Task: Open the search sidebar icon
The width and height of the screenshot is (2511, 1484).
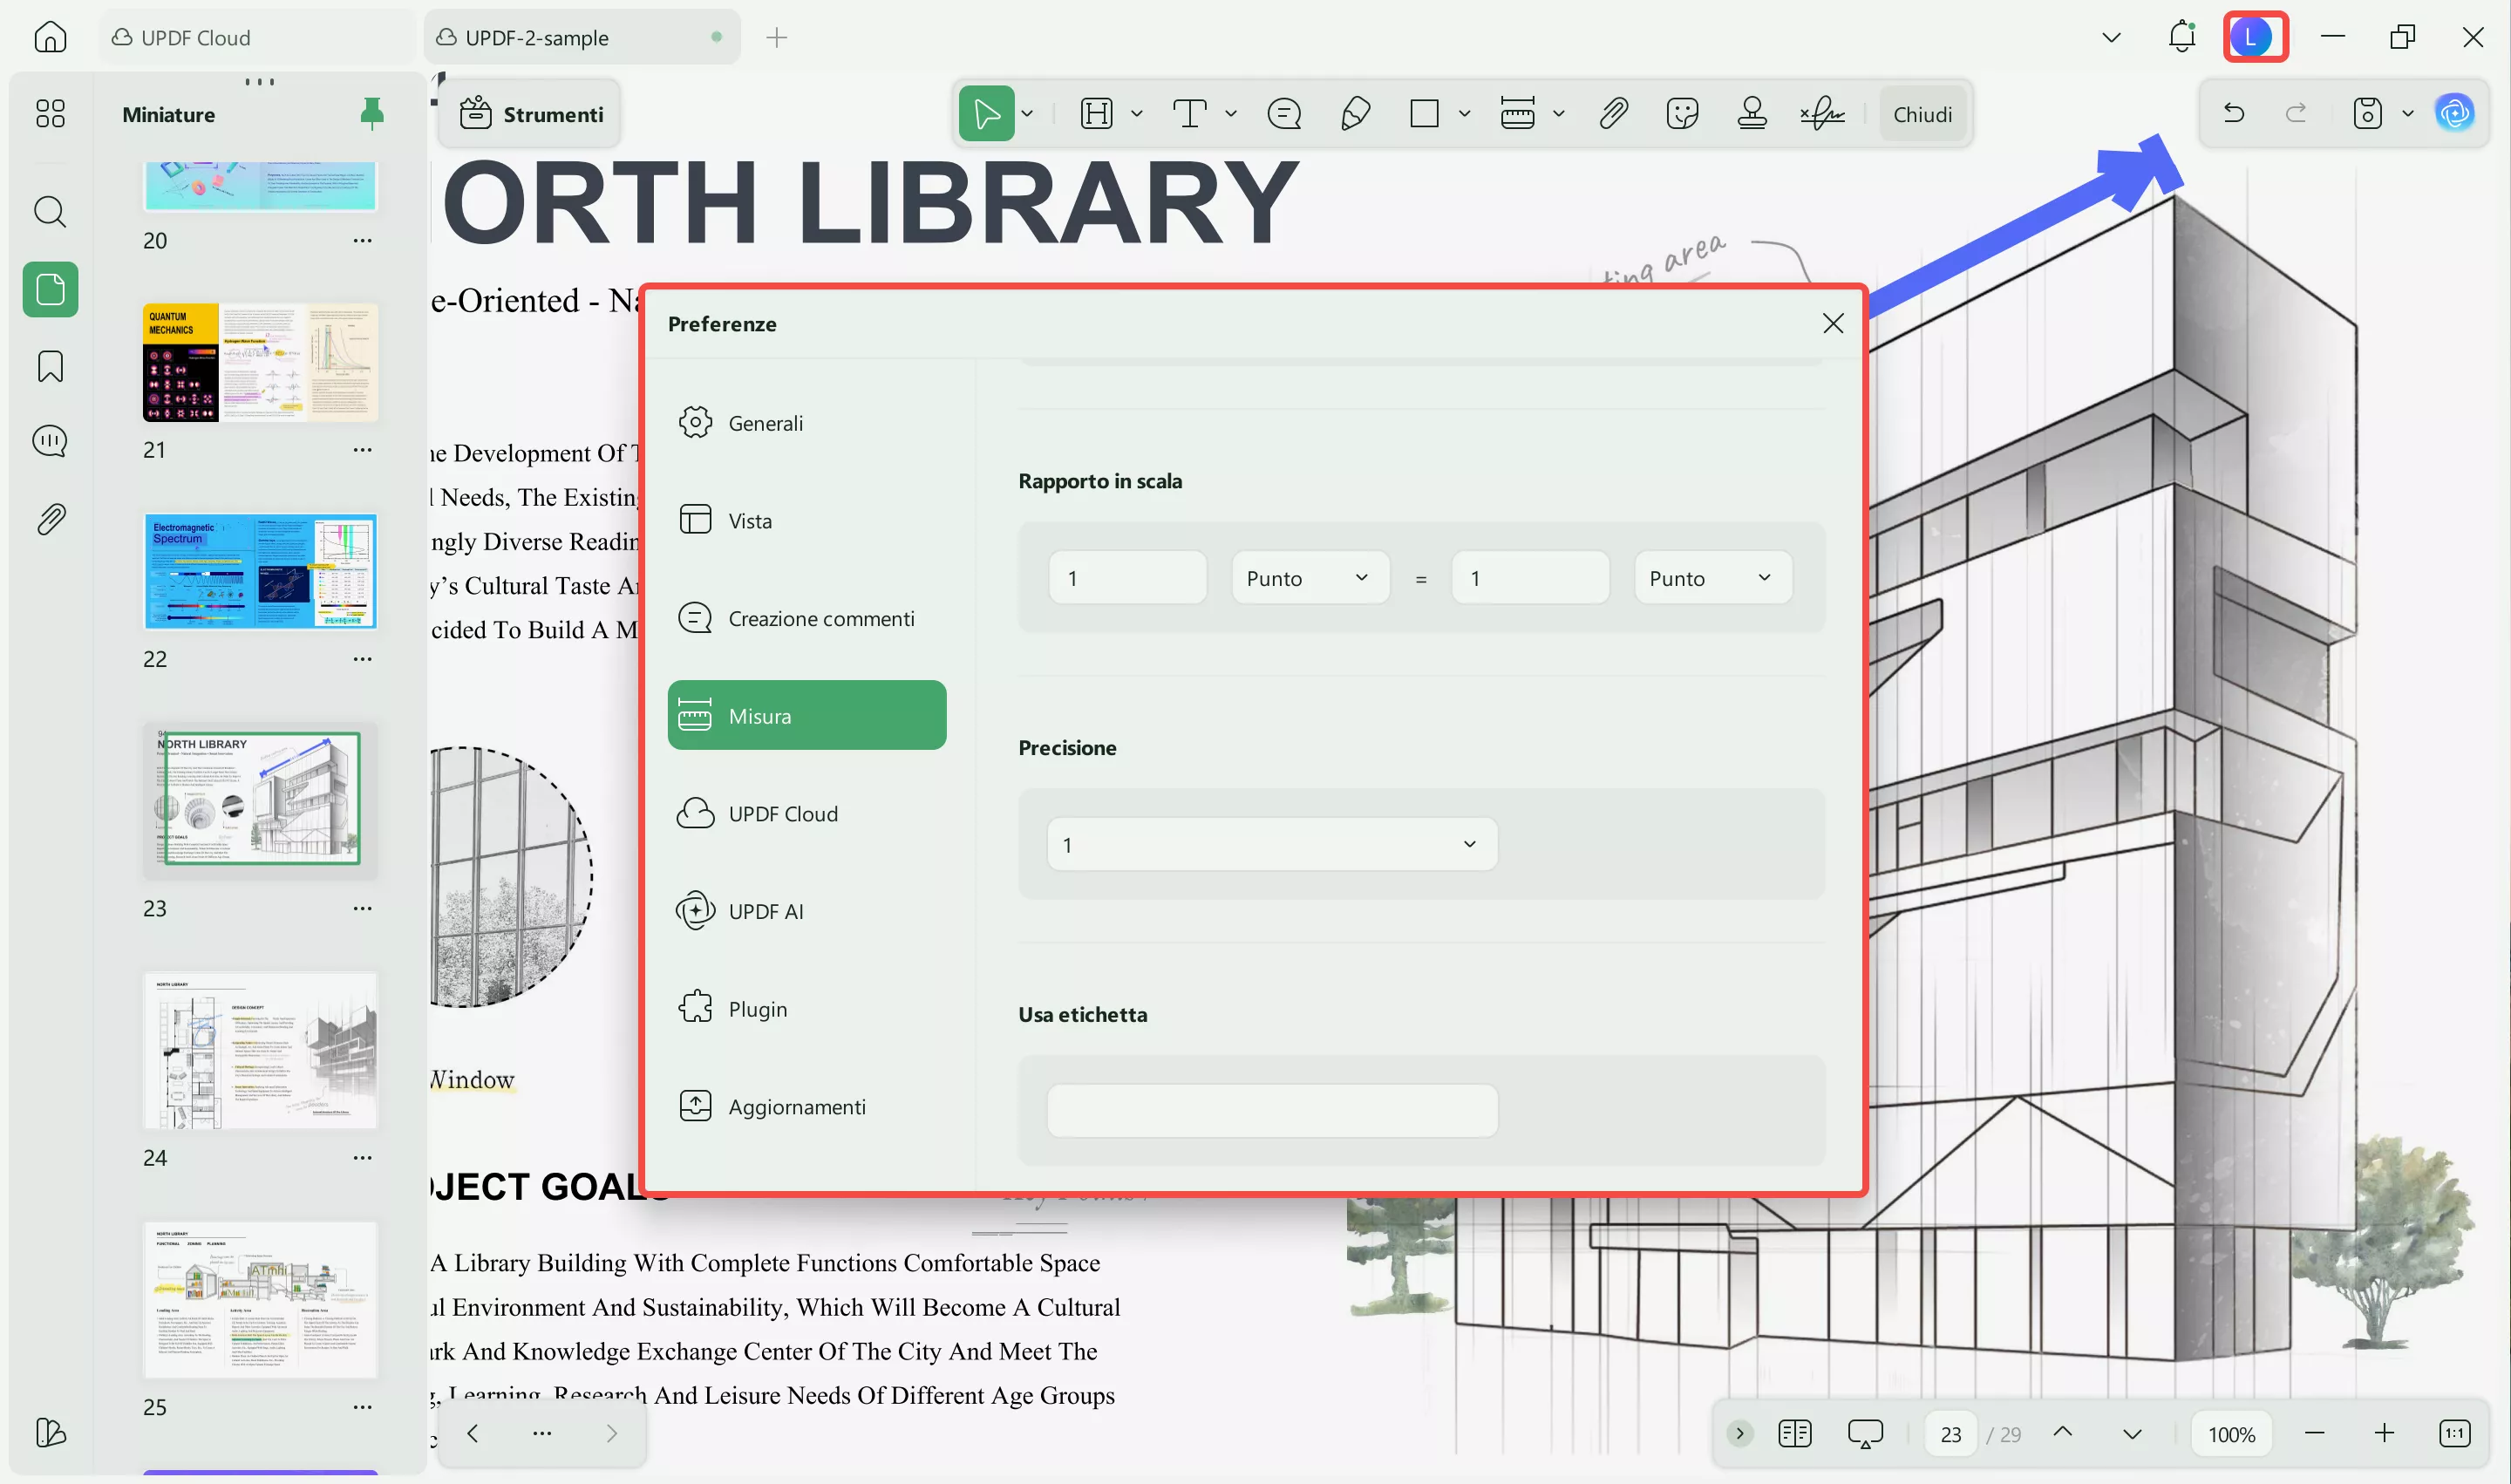Action: tap(50, 211)
